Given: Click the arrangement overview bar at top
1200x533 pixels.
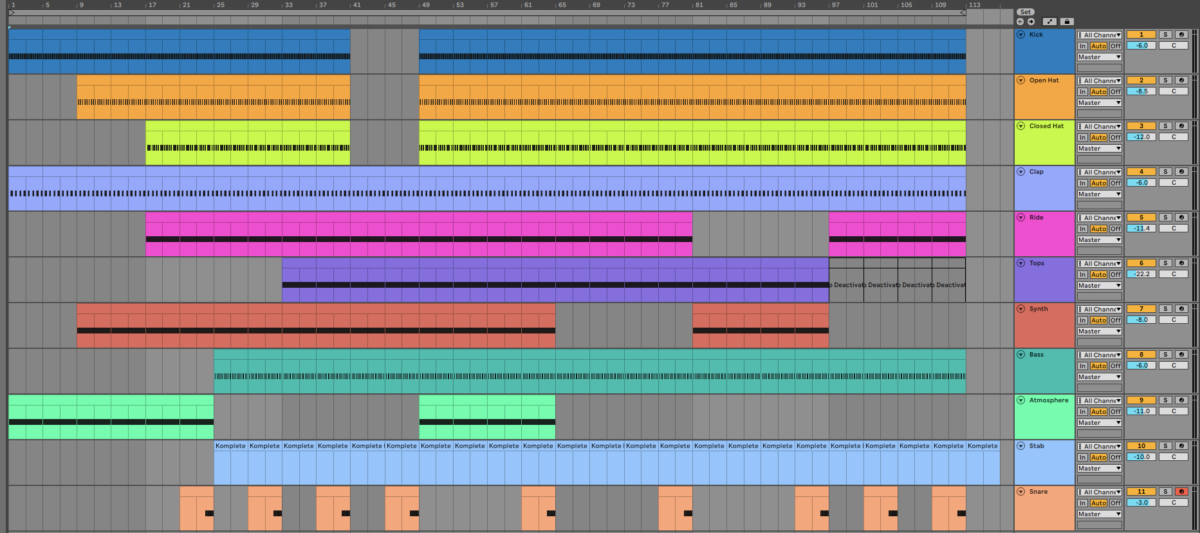Looking at the screenshot, I should pyautogui.click(x=487, y=14).
